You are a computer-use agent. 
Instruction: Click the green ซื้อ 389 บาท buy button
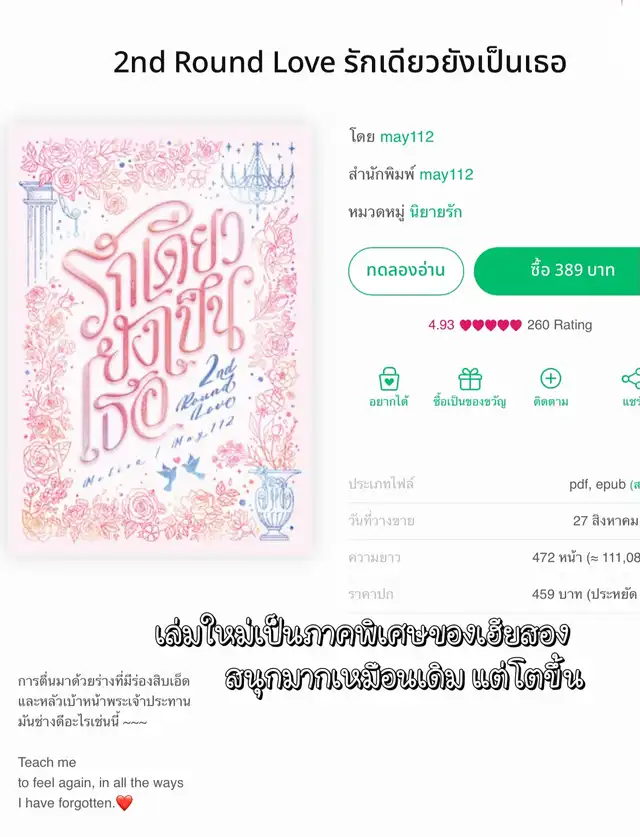[x=557, y=271]
